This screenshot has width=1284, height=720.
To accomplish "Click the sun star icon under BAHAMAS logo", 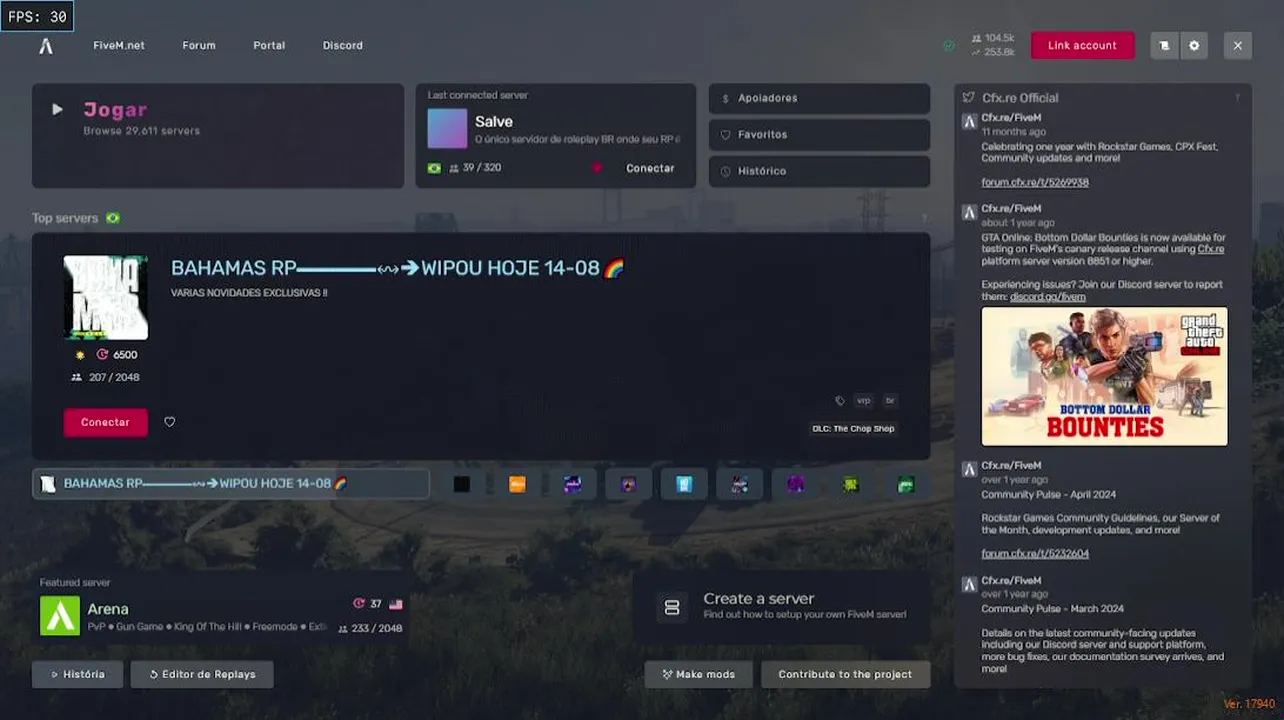I will pyautogui.click(x=80, y=355).
